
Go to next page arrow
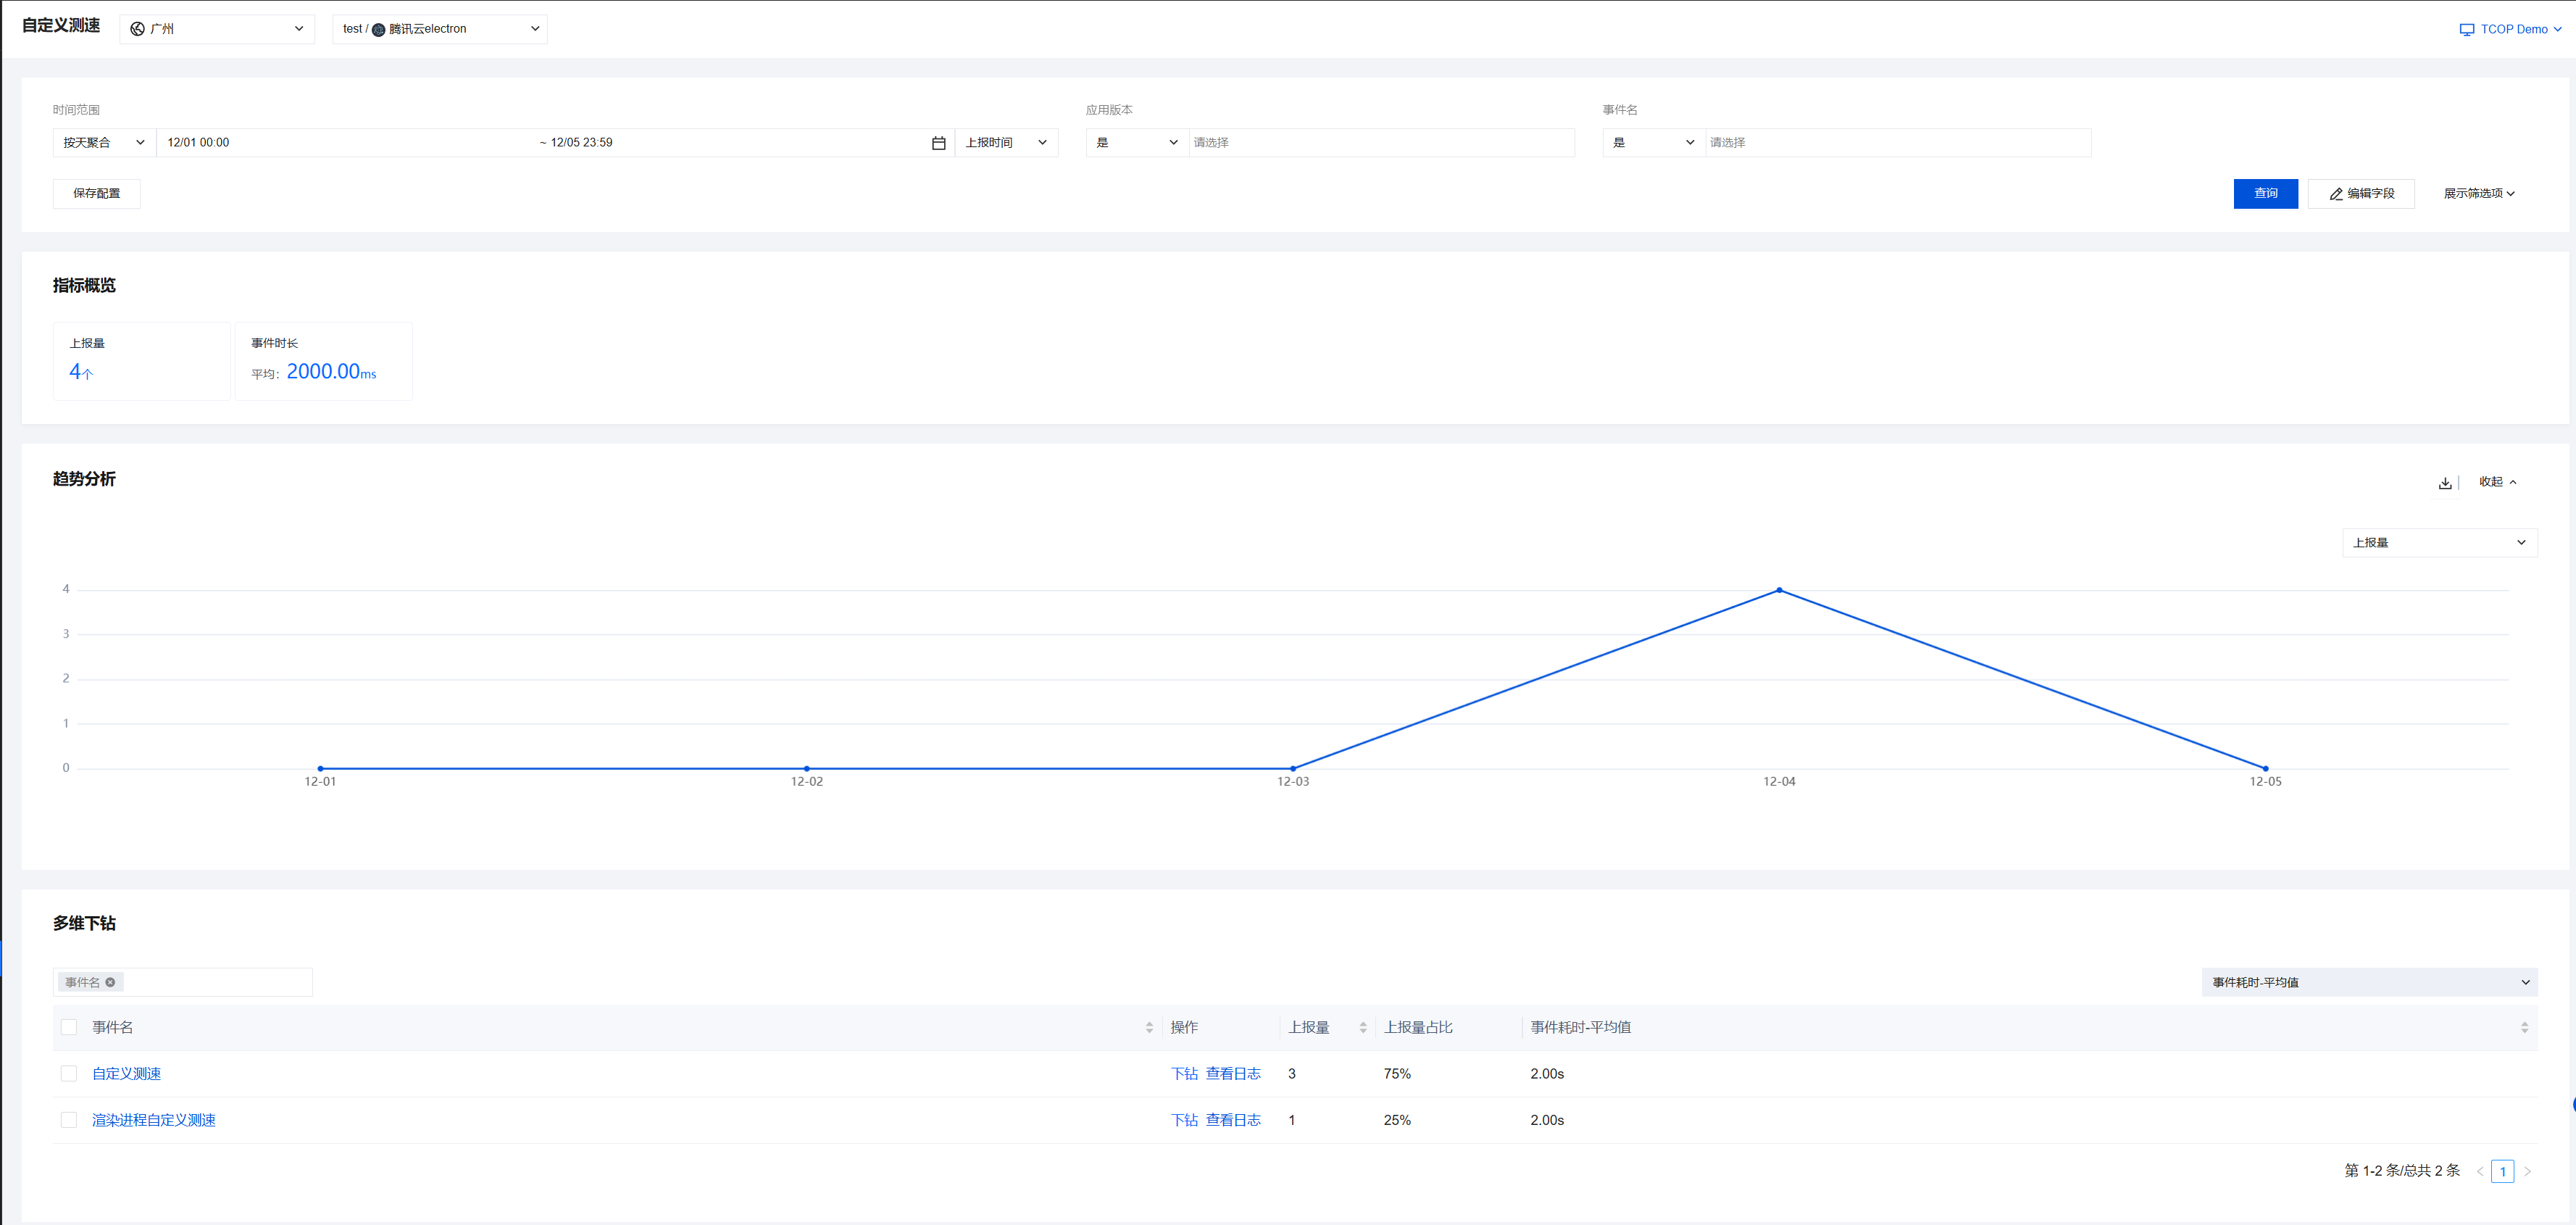point(2527,1171)
